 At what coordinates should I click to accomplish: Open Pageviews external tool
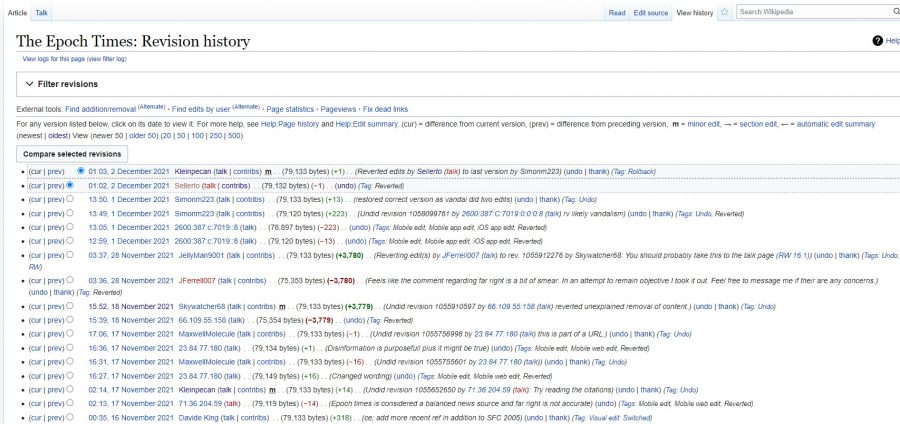[x=339, y=109]
